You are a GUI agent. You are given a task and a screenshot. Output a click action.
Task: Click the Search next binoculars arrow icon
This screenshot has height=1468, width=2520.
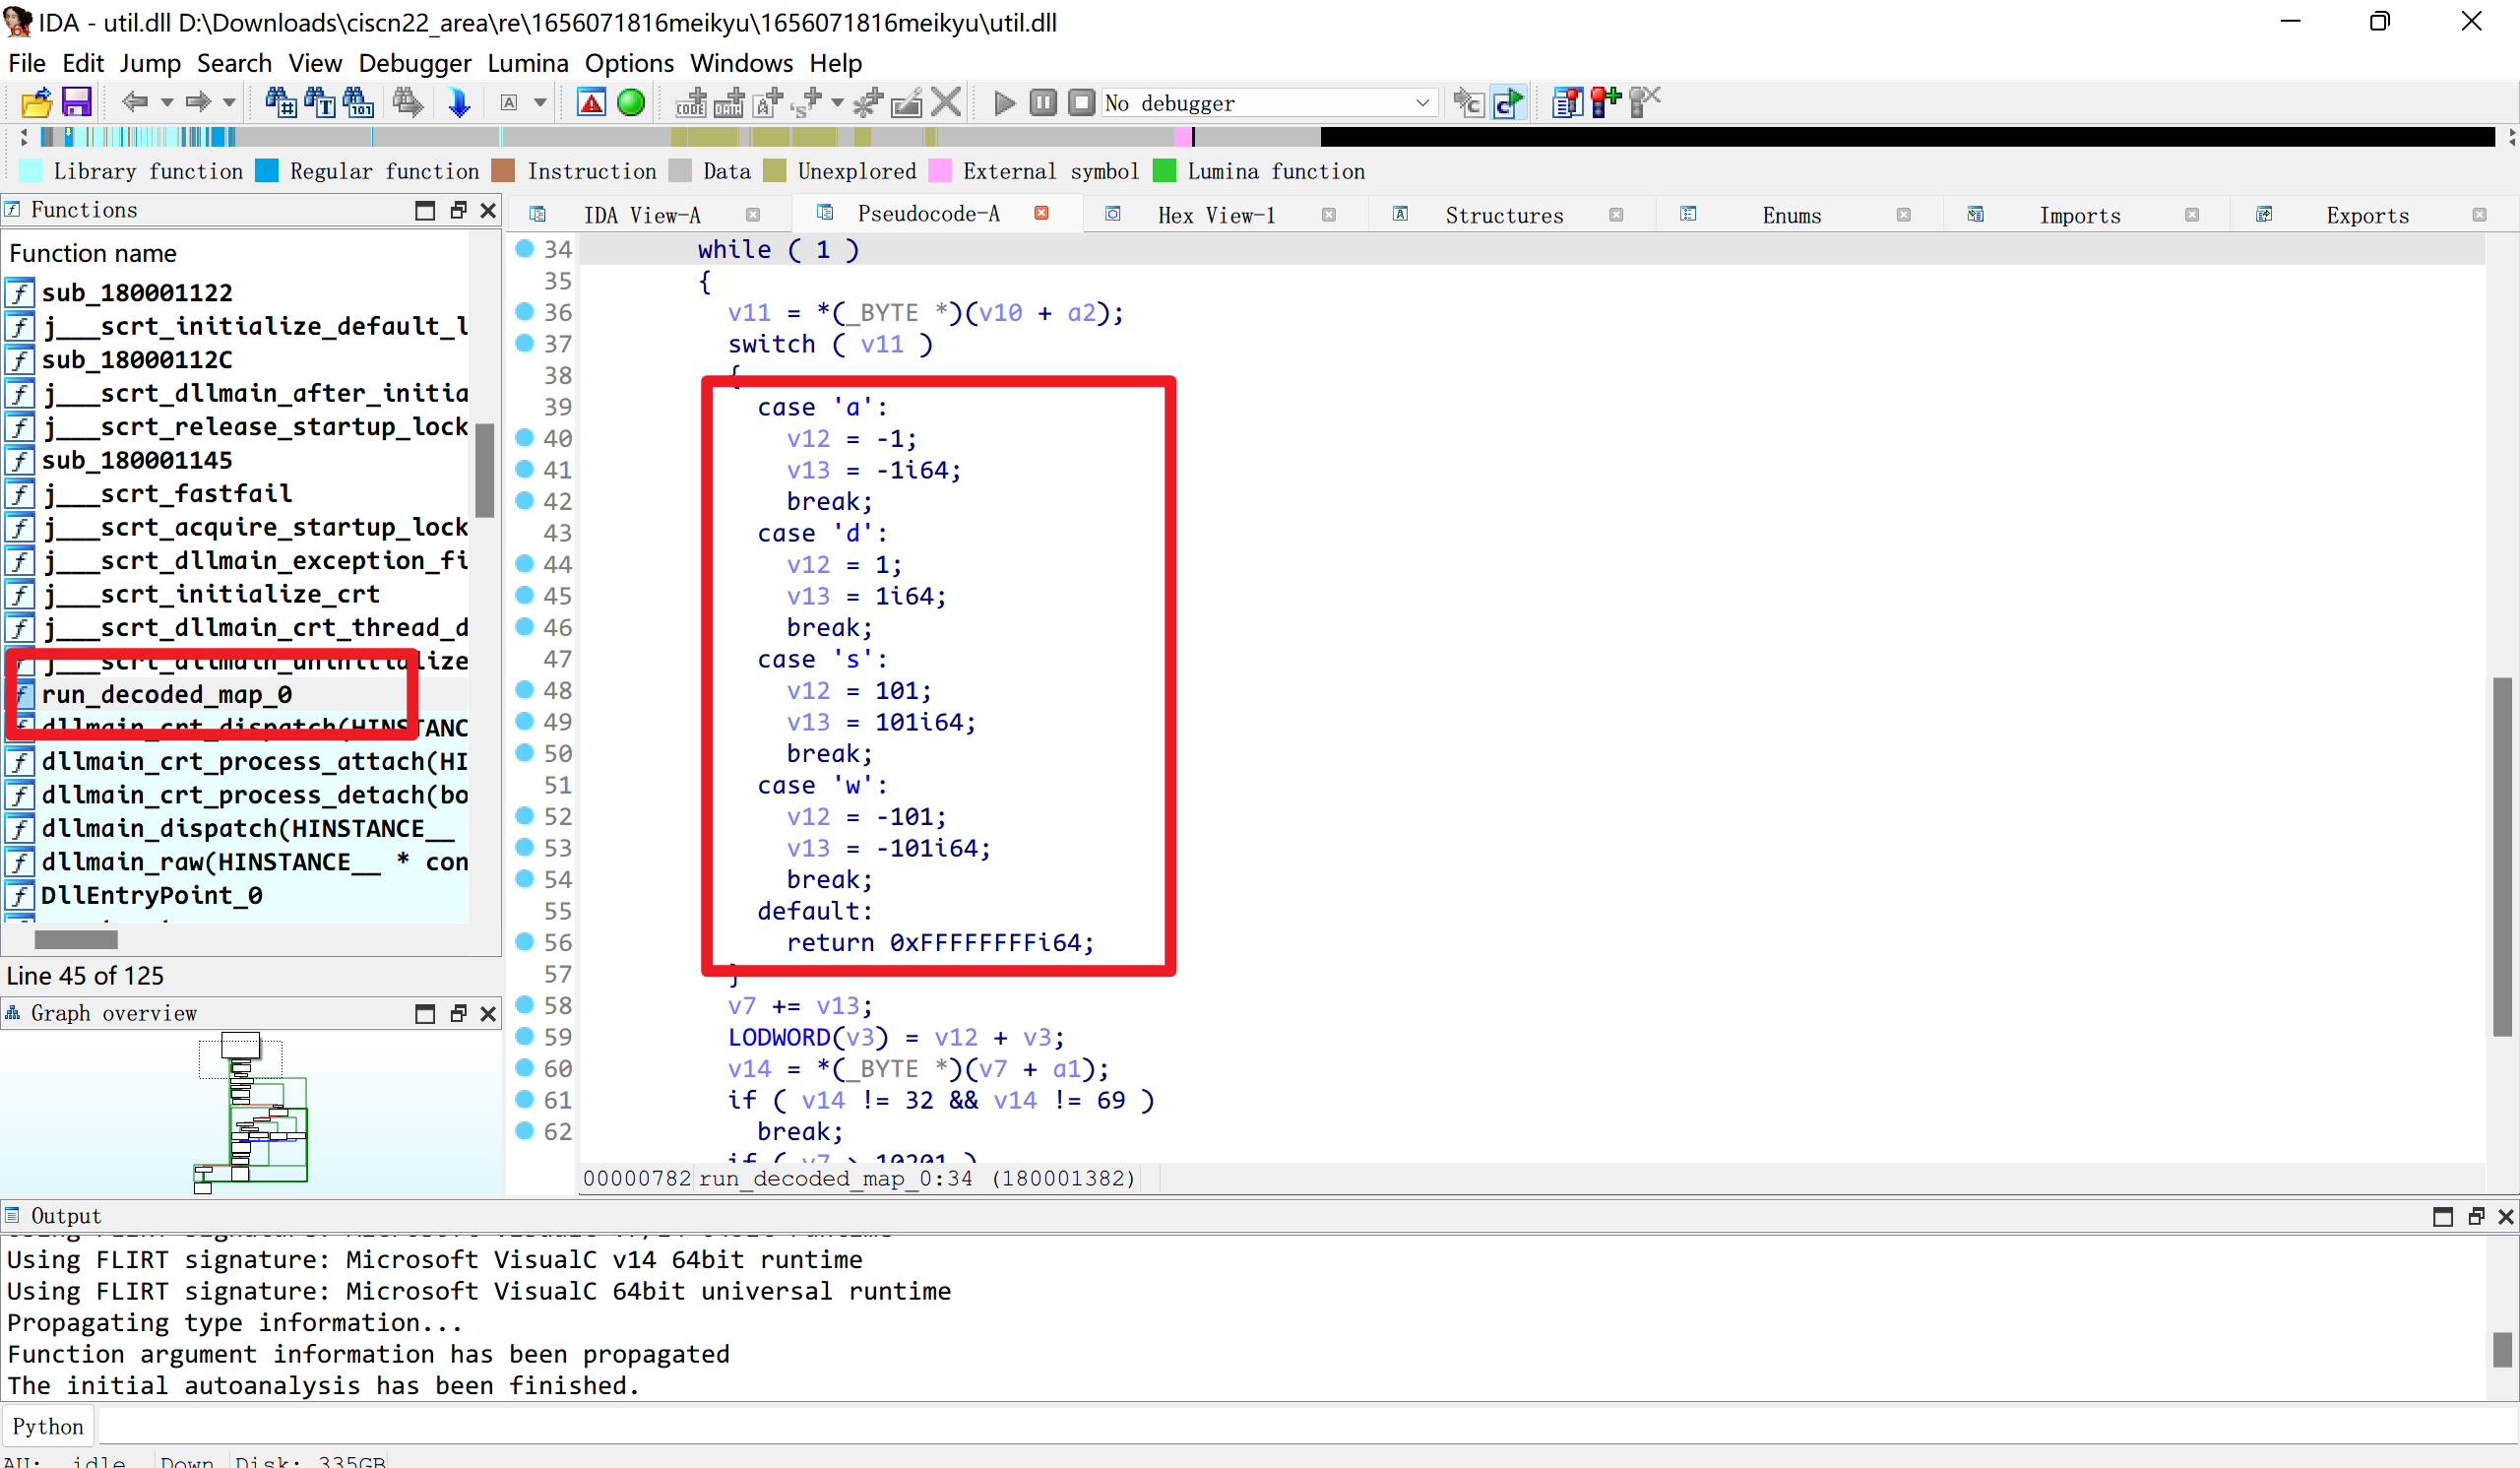coord(407,102)
